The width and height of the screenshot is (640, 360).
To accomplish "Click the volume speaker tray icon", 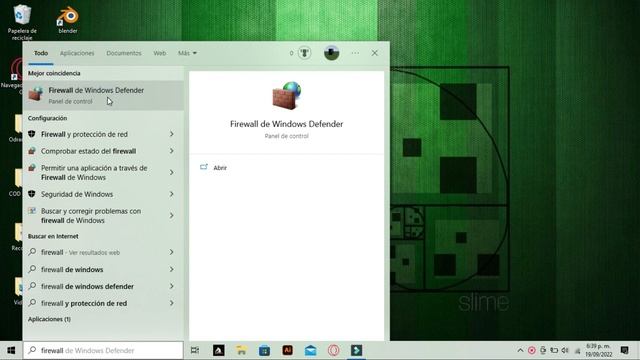I will tap(565, 350).
